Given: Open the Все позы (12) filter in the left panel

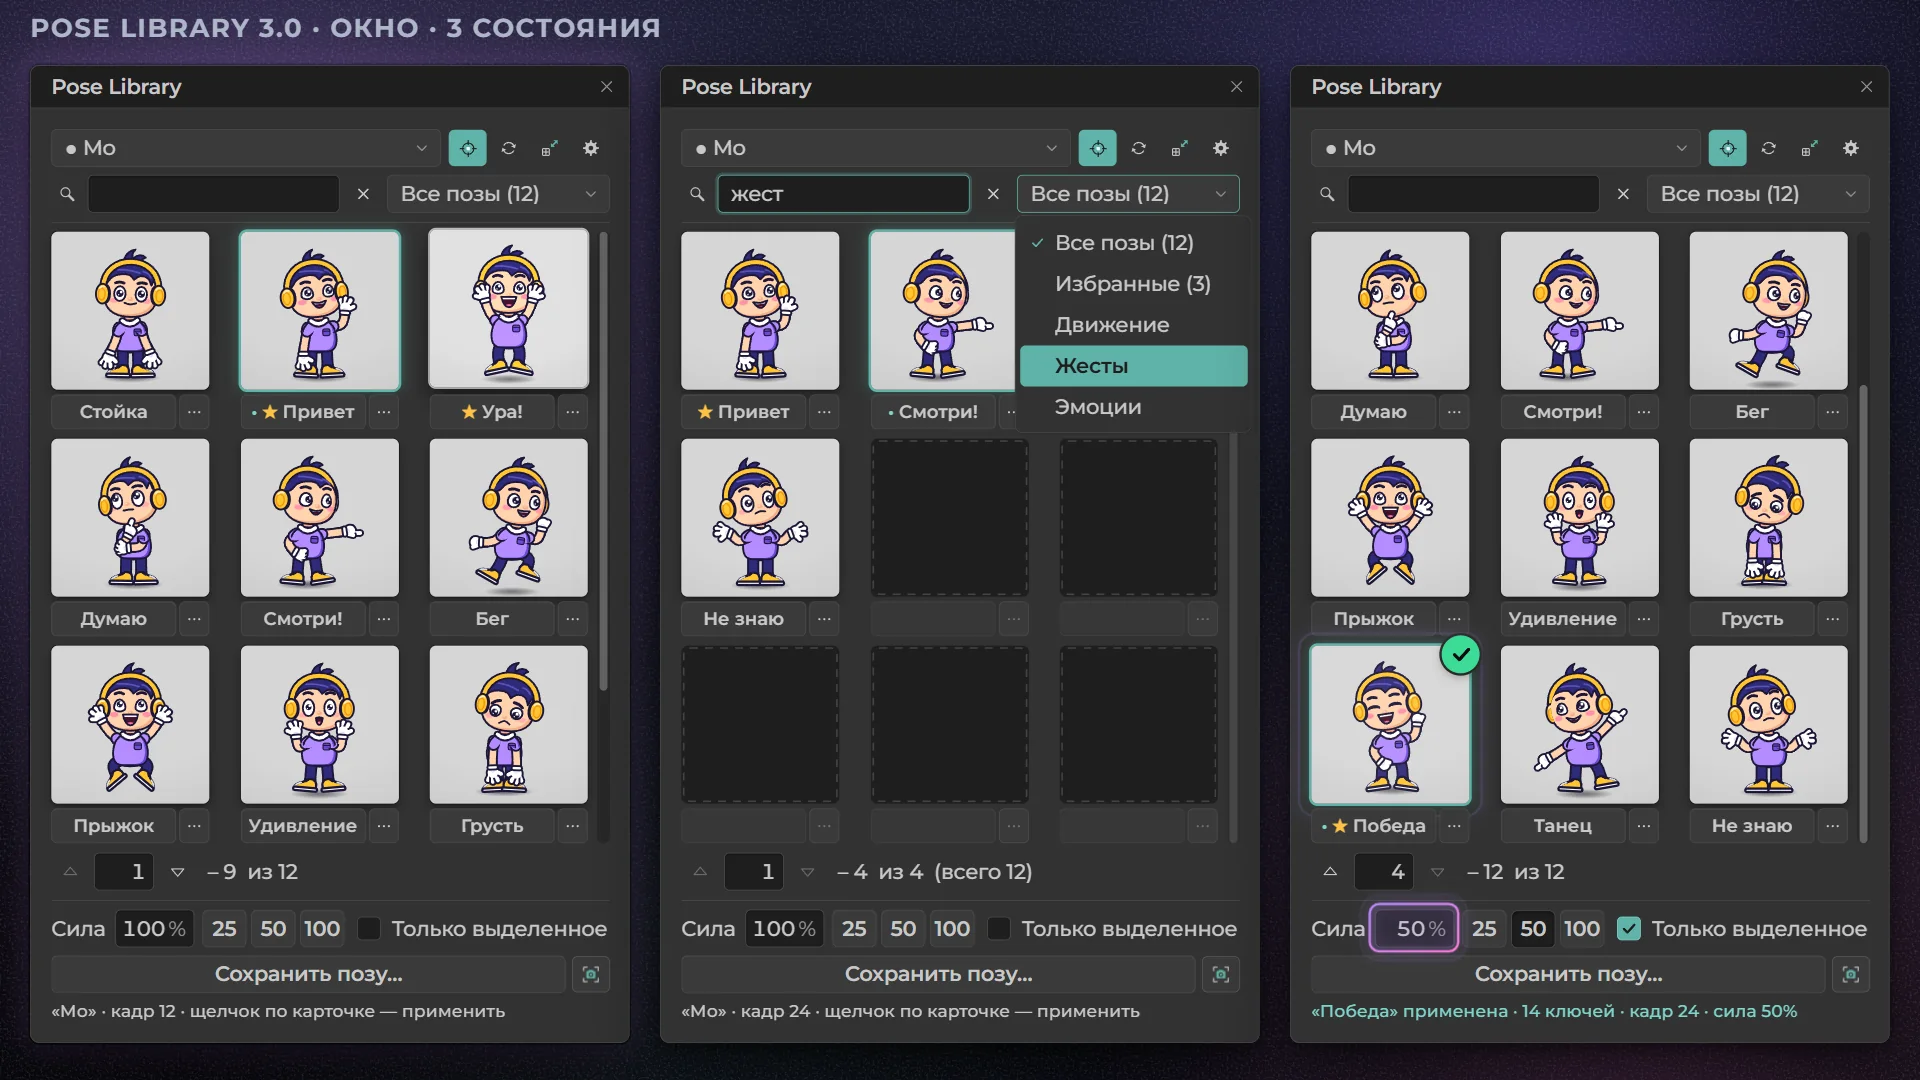Looking at the screenshot, I should [x=498, y=194].
